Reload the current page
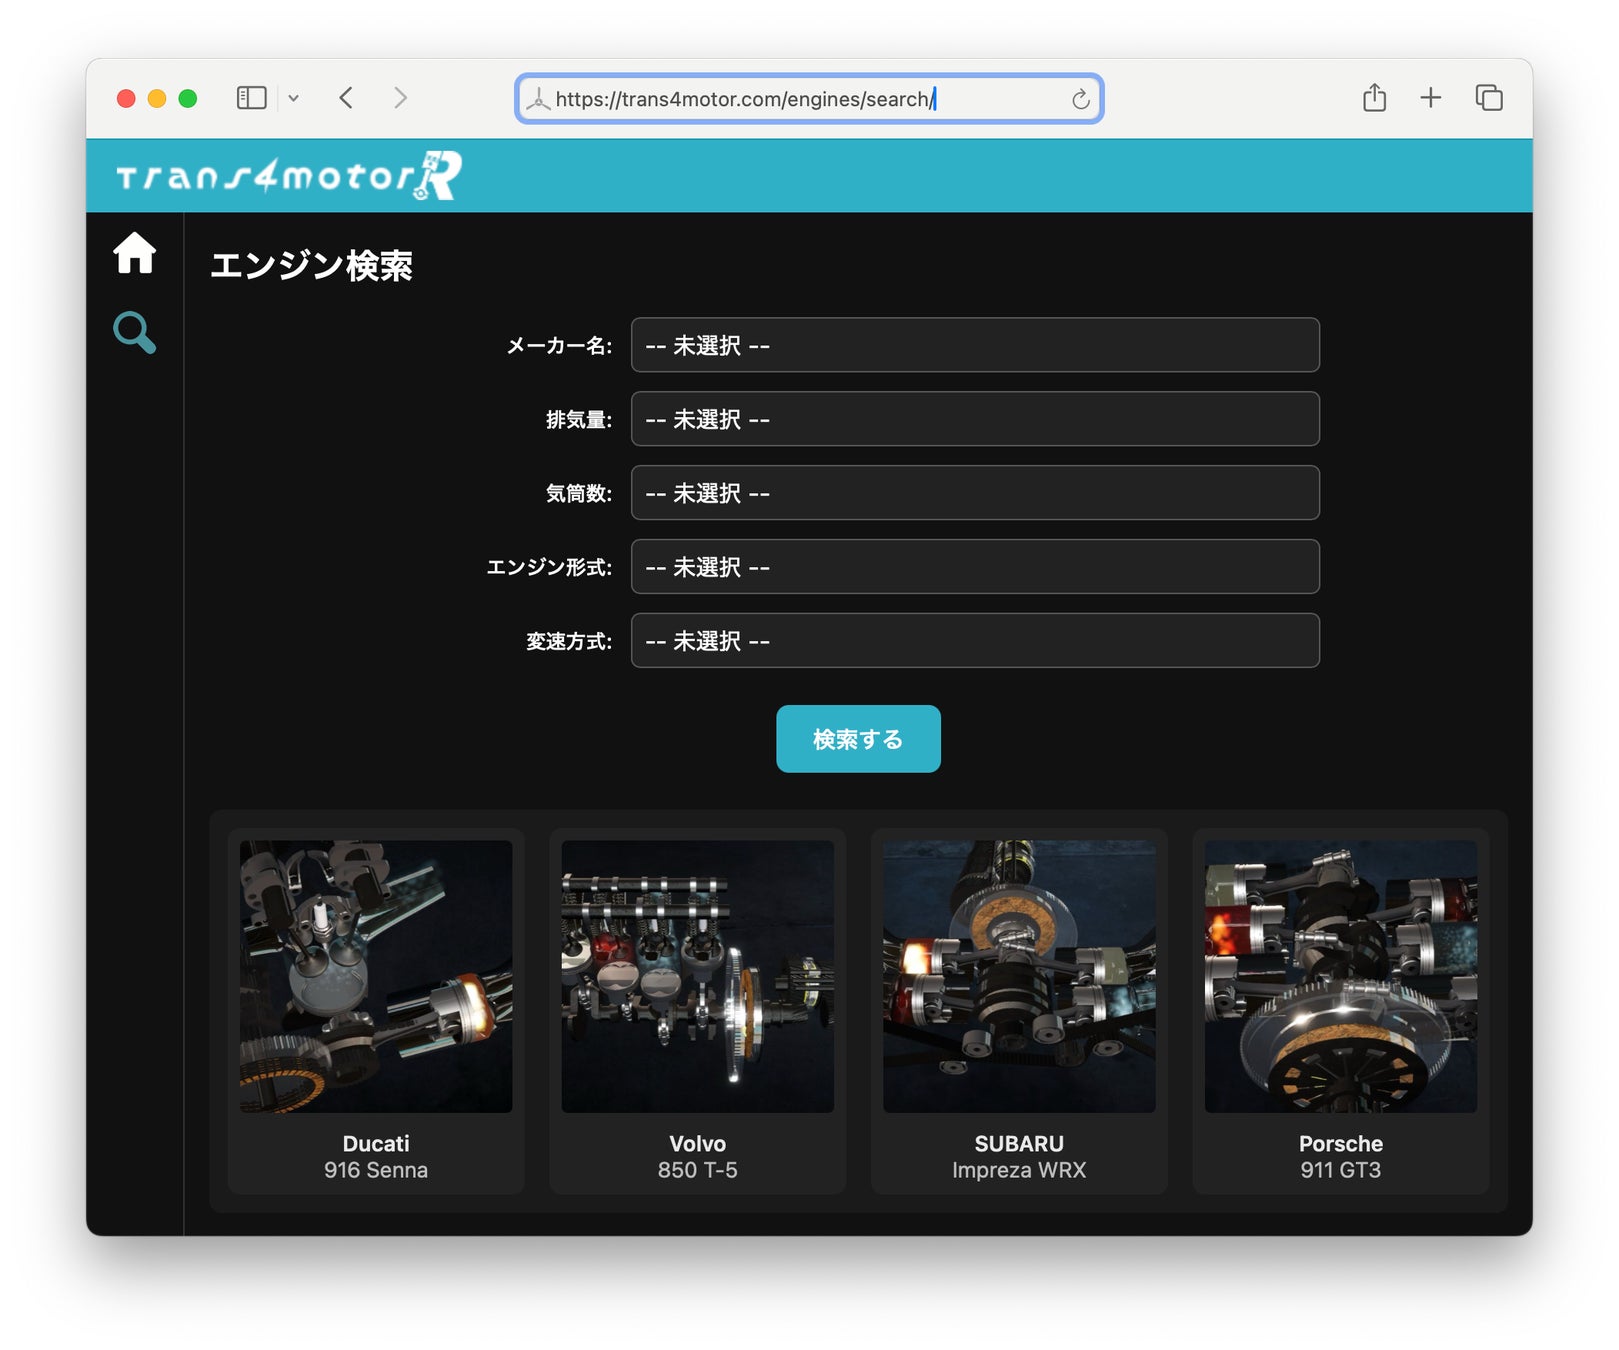 [1080, 99]
